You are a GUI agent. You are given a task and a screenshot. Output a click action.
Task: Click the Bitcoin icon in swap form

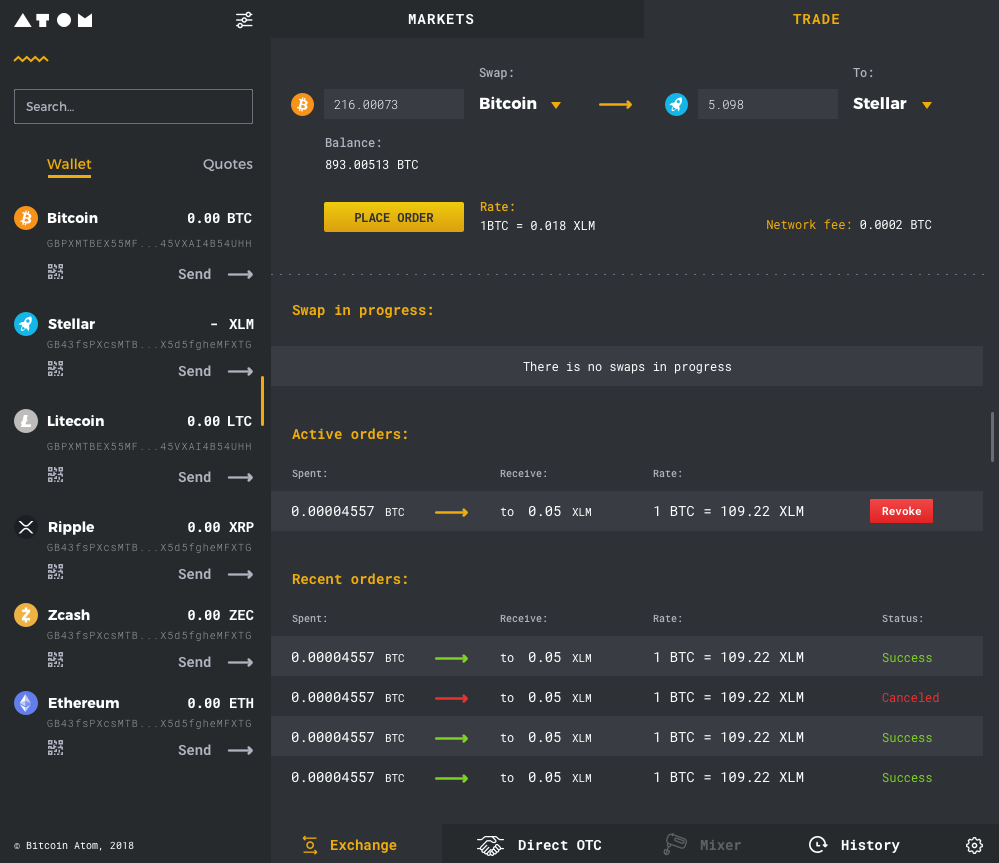click(303, 104)
